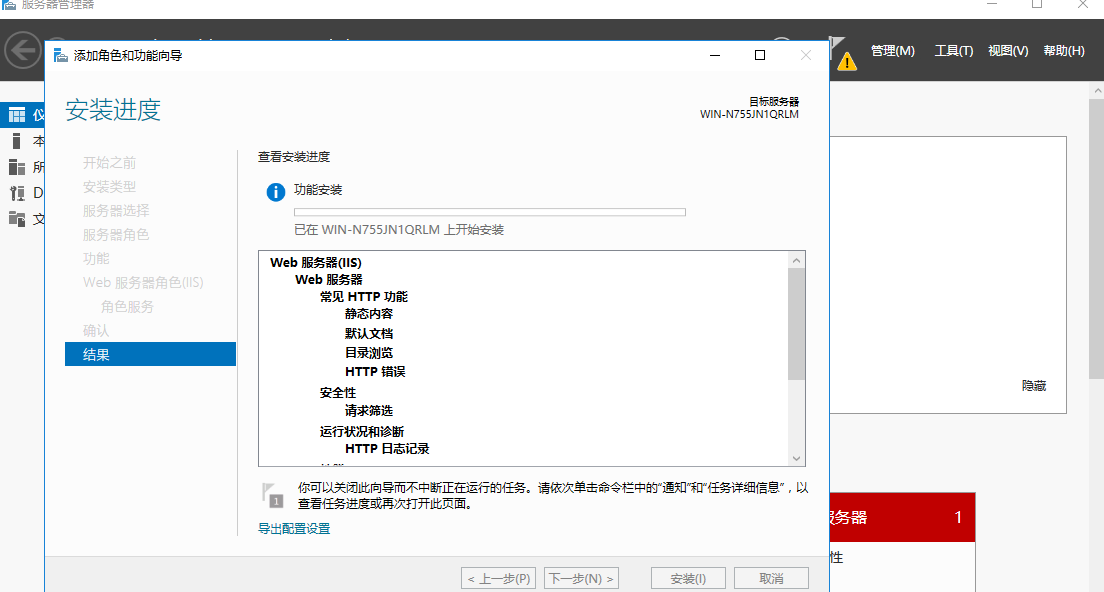Screen dimensions: 1104x592
Task: Select the All Servers icon in sidebar
Action: (x=17, y=167)
